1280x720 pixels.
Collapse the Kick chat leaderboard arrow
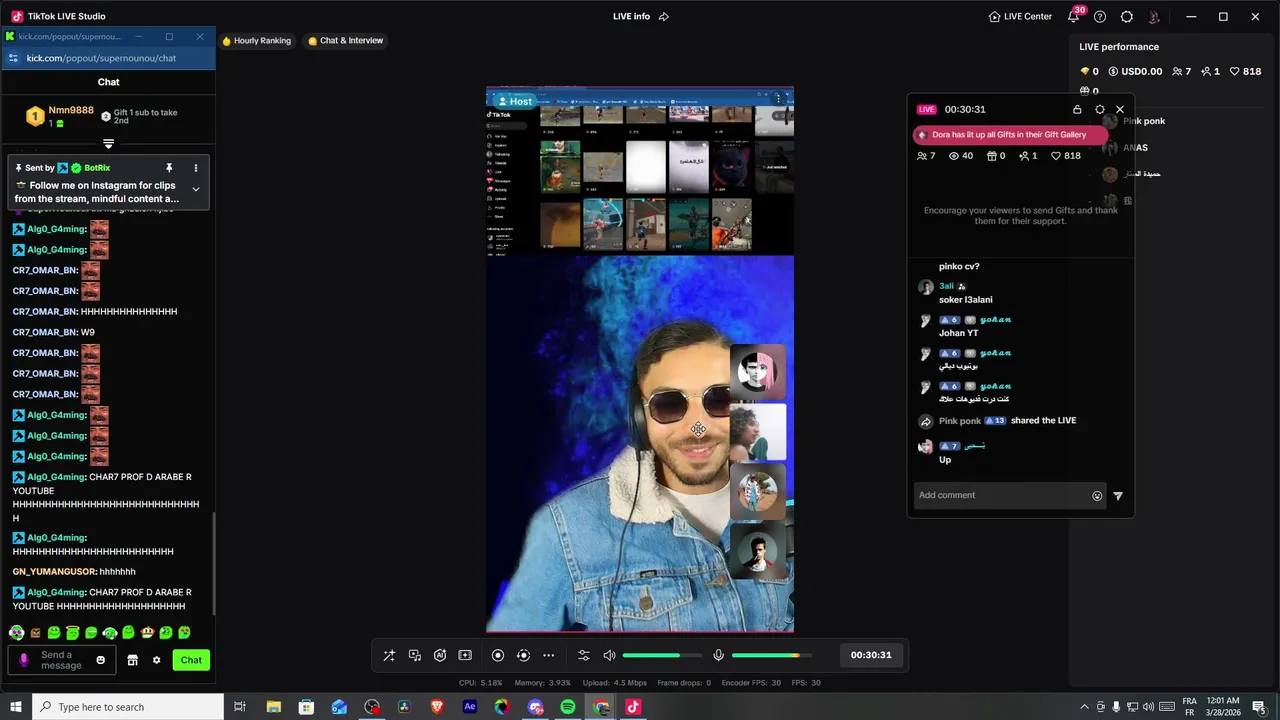109,144
